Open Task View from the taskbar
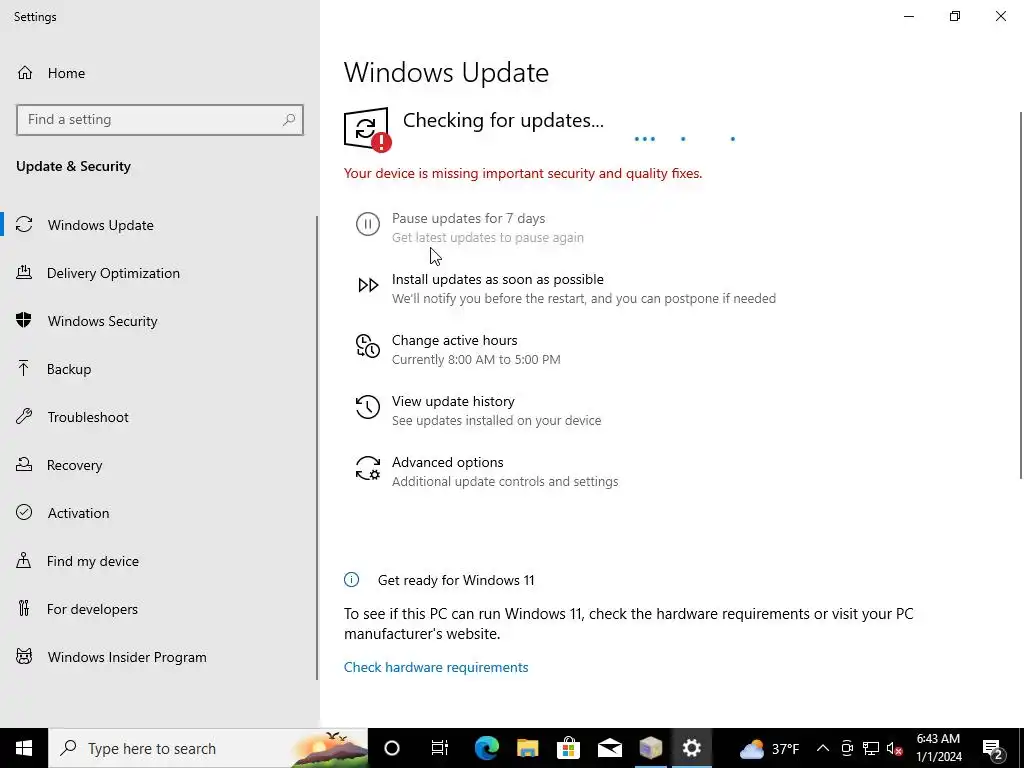This screenshot has height=768, width=1024. 440,748
